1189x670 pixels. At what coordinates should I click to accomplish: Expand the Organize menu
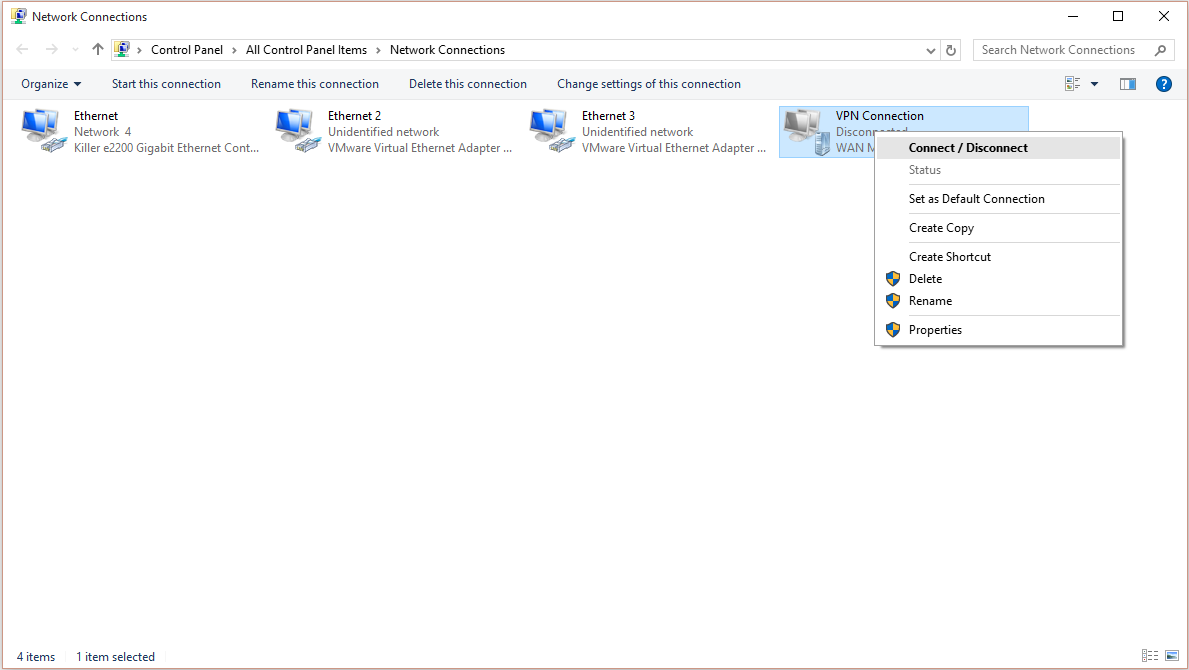(50, 84)
